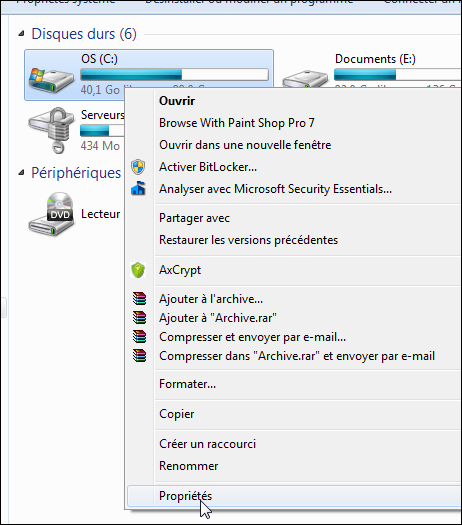Click WinRAR icon beside Ajouter à l'archive
Screen dimensions: 462x525
coord(139,299)
